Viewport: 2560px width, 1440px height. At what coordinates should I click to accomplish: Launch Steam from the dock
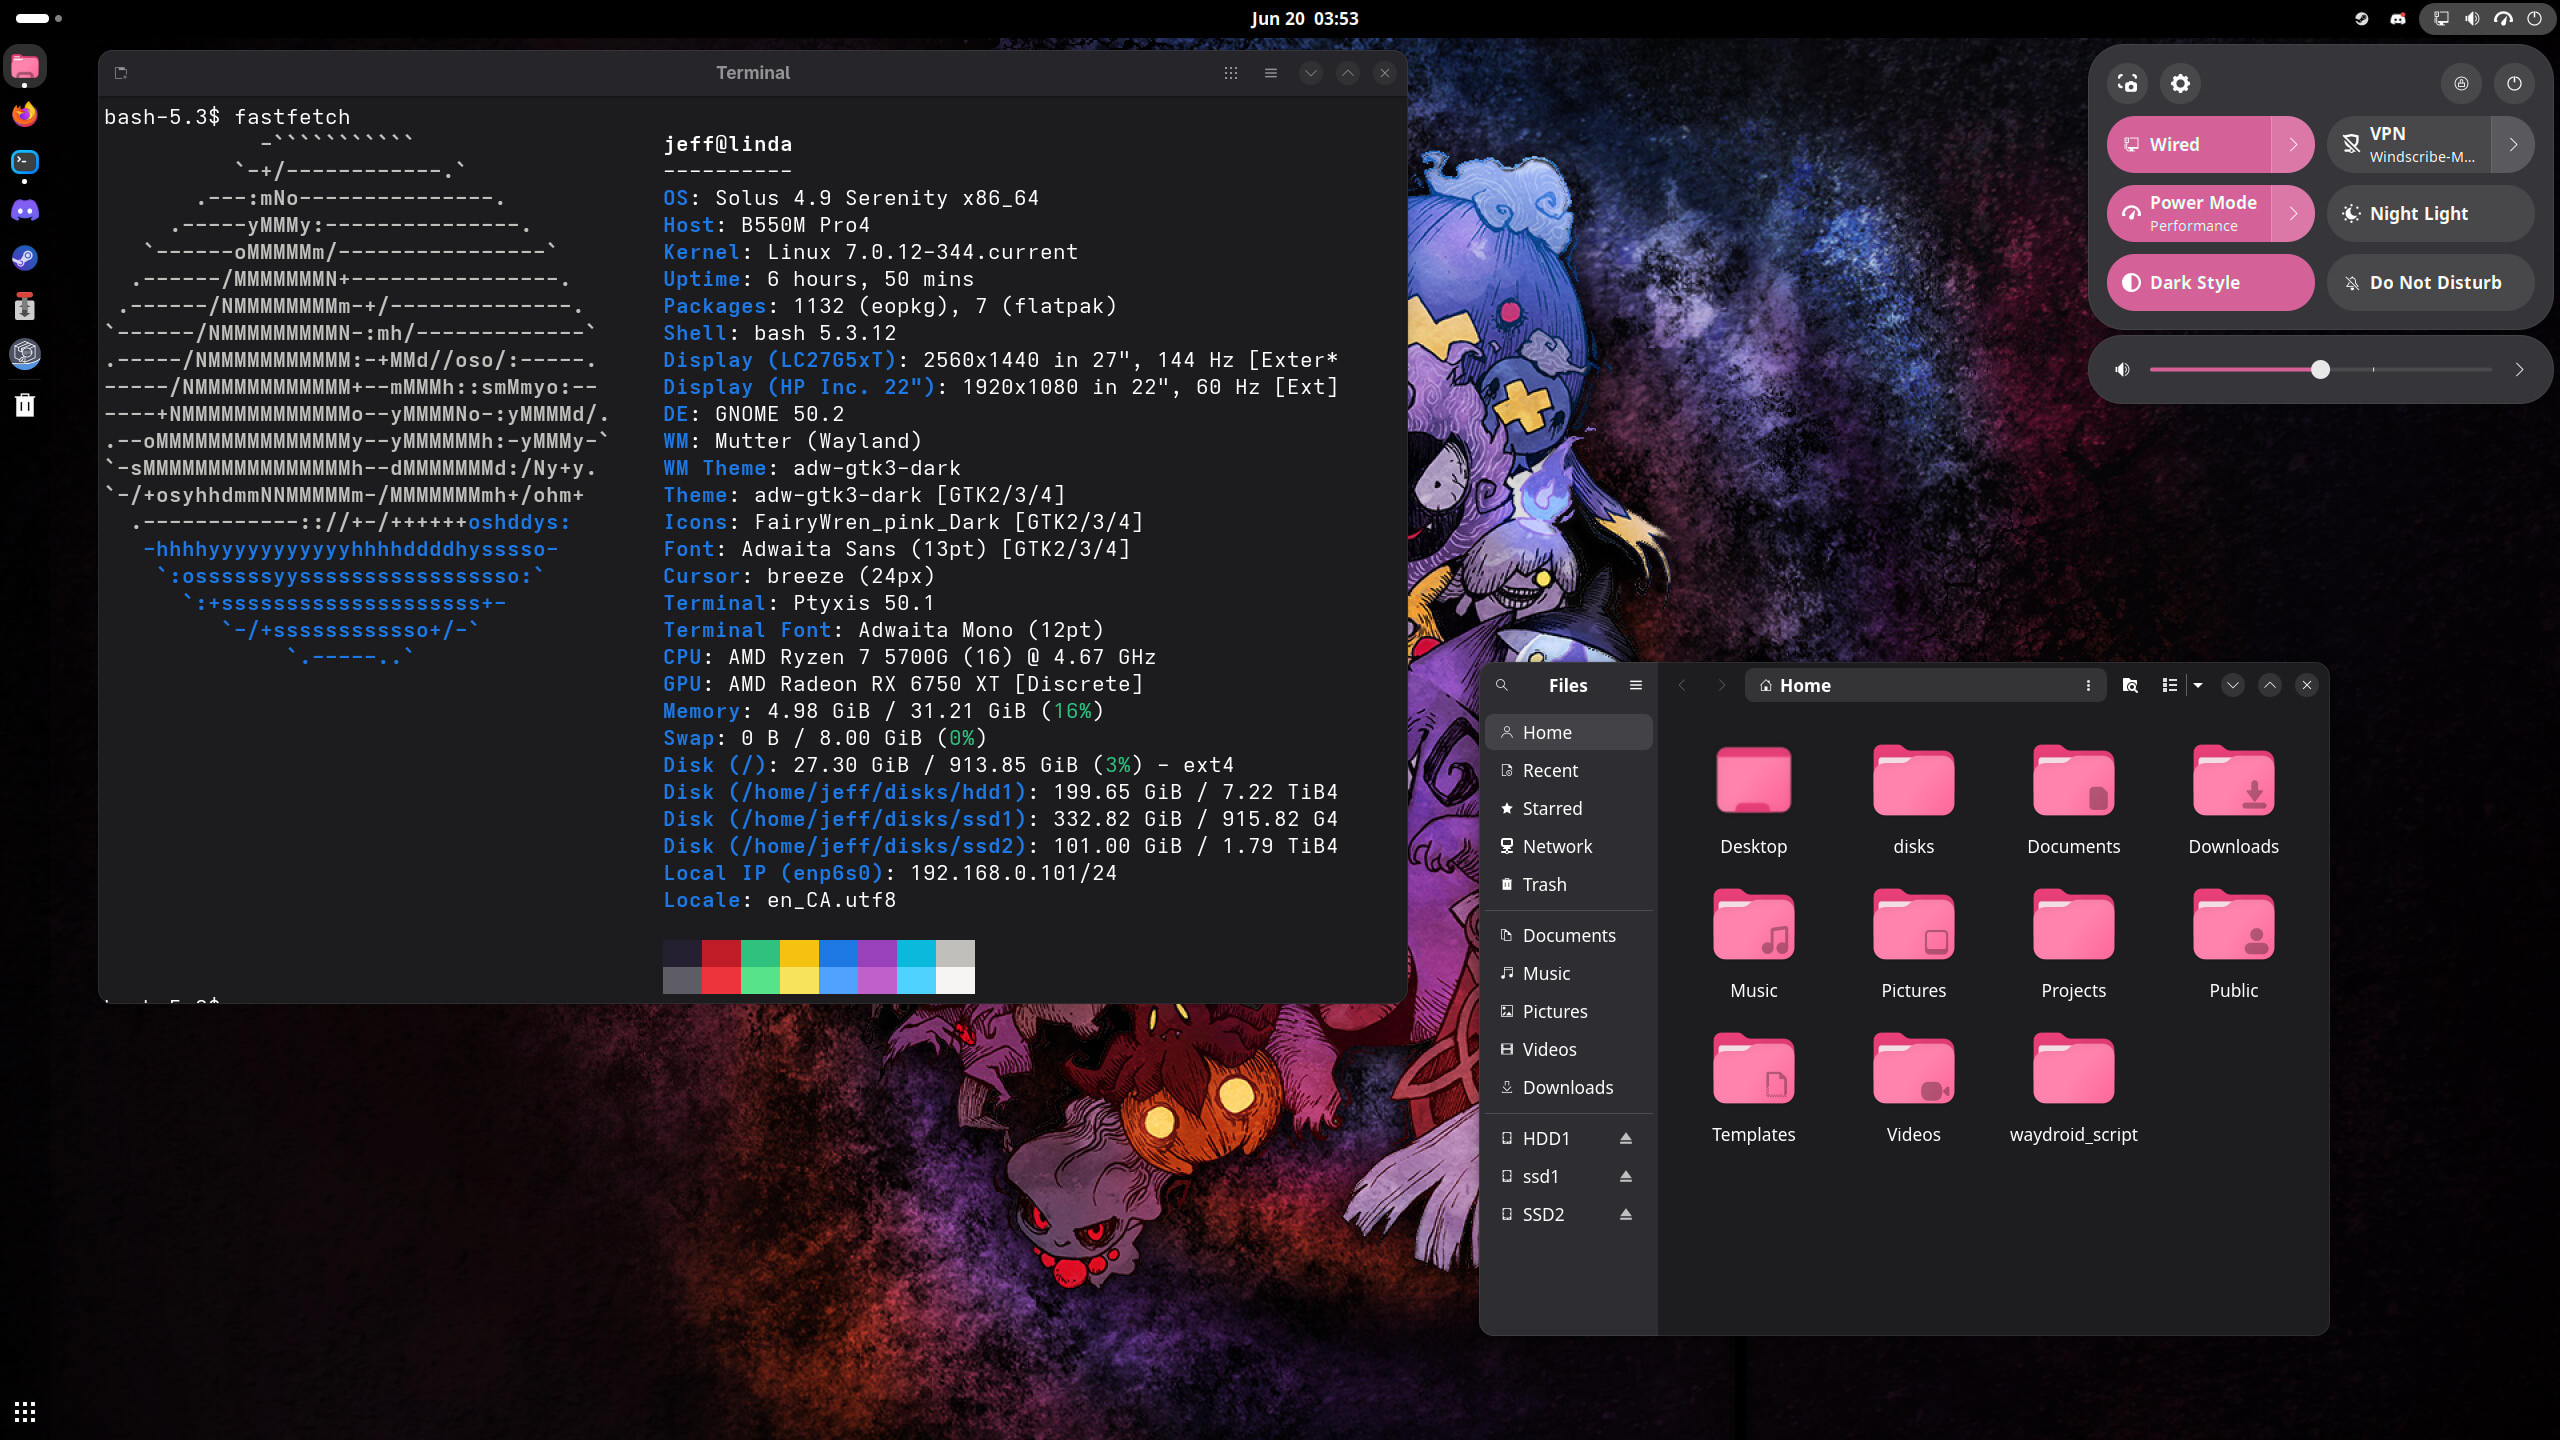pos(25,258)
